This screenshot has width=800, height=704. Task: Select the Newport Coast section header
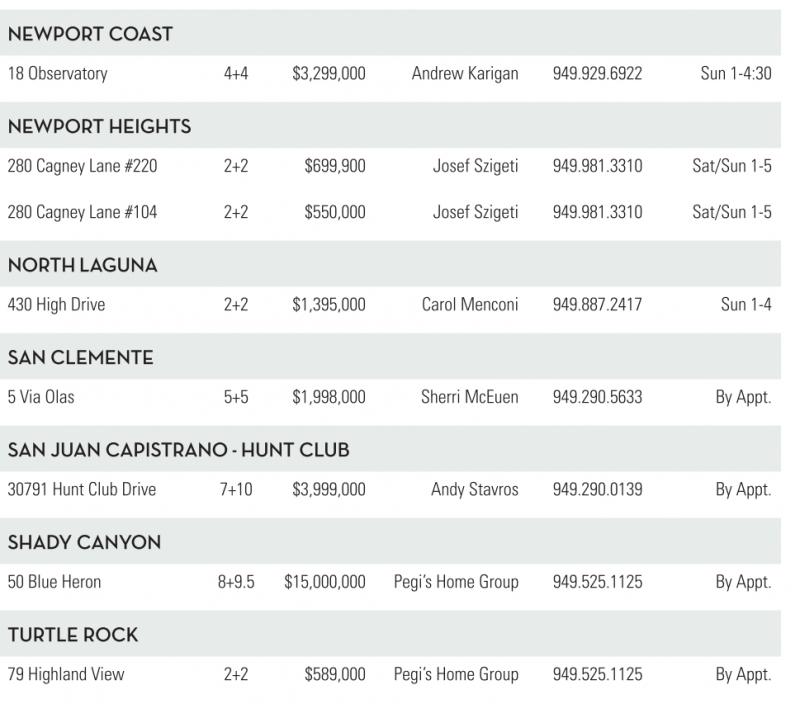pos(90,34)
